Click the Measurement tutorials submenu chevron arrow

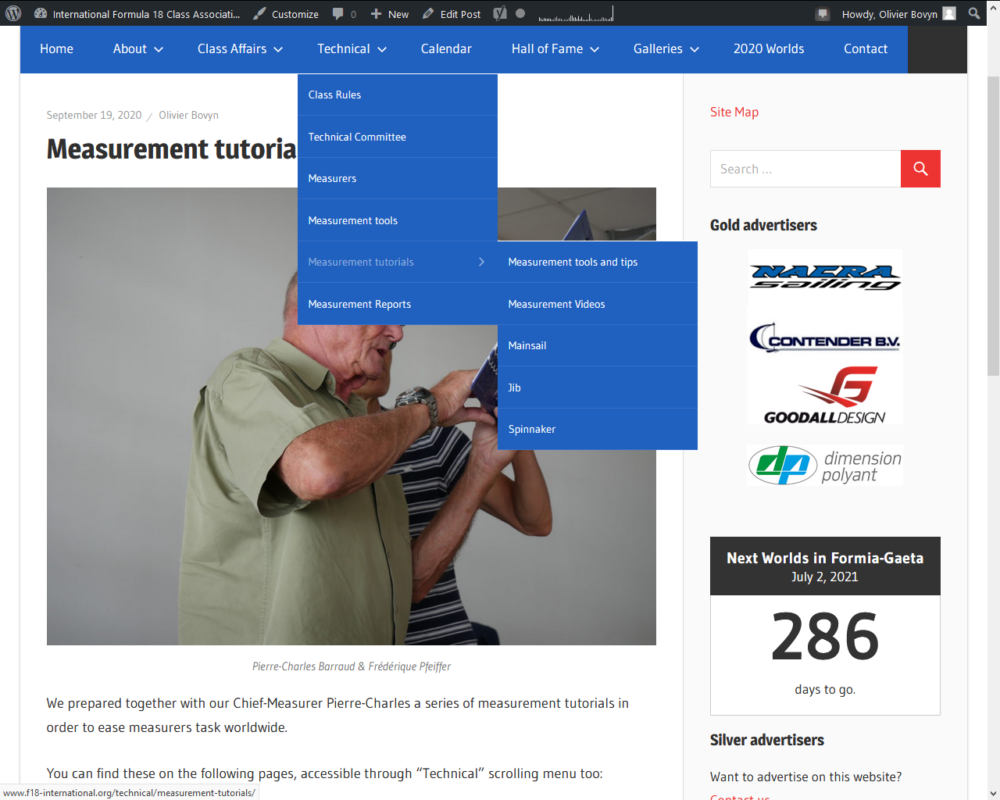pos(482,262)
